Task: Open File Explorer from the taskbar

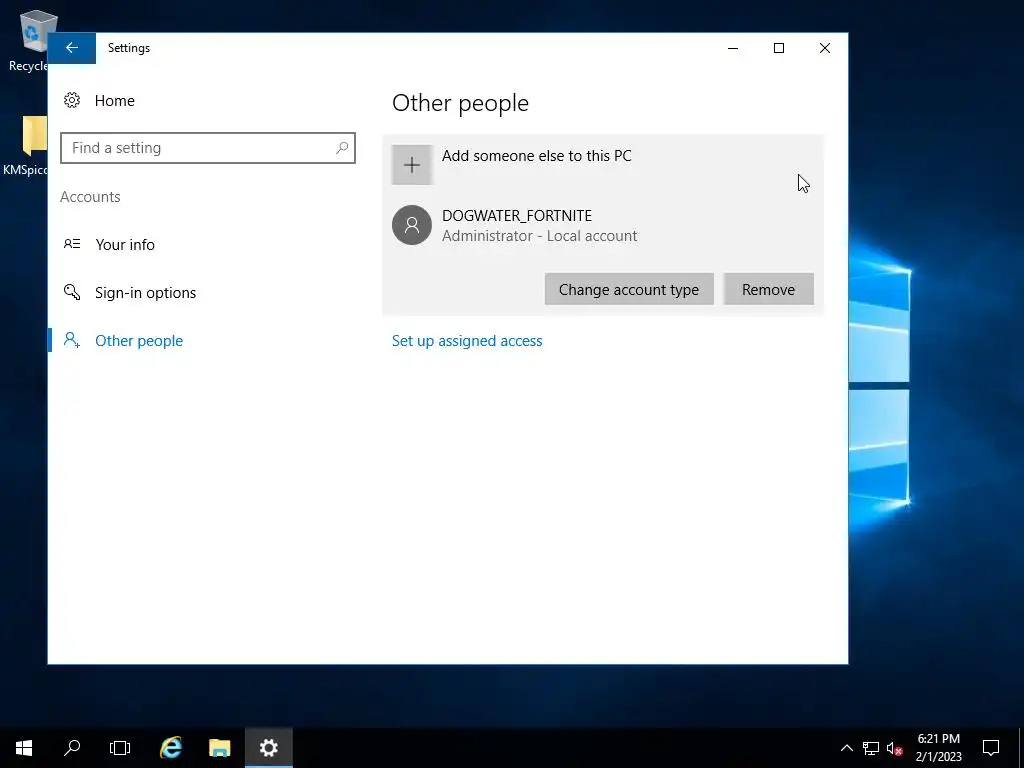Action: pos(219,748)
